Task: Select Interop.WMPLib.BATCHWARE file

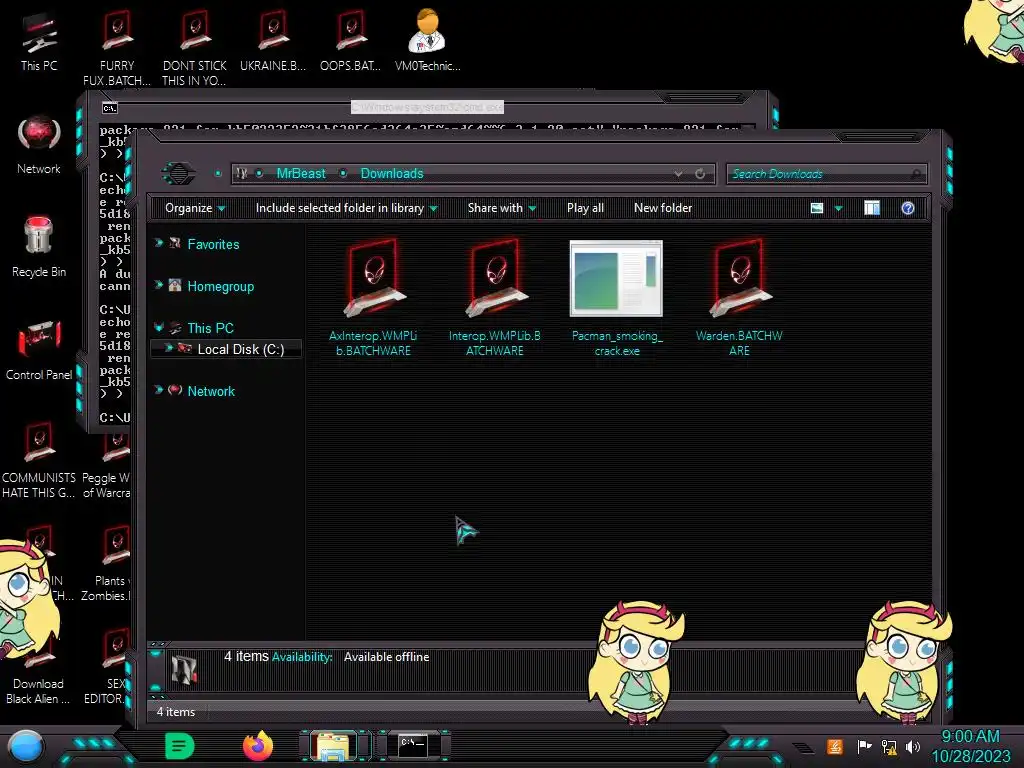Action: [x=495, y=298]
